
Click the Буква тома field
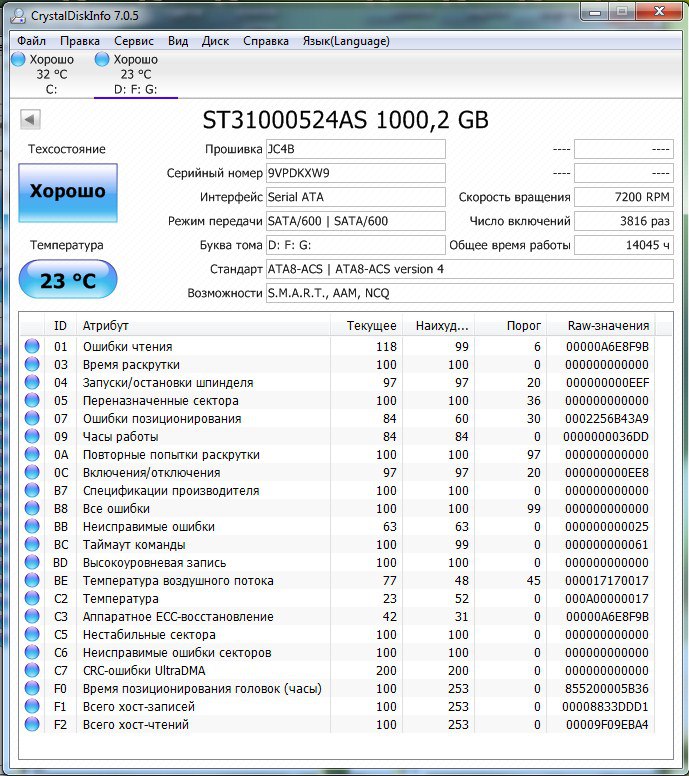click(x=355, y=245)
